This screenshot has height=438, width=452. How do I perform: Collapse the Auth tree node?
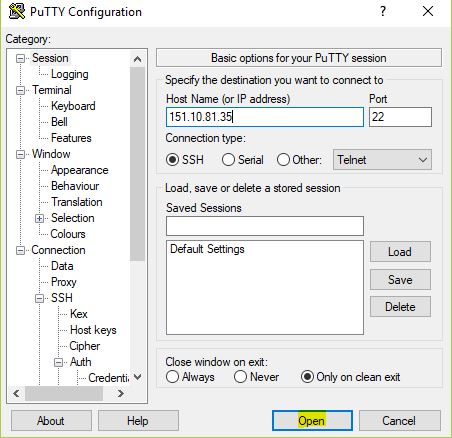click(x=58, y=362)
